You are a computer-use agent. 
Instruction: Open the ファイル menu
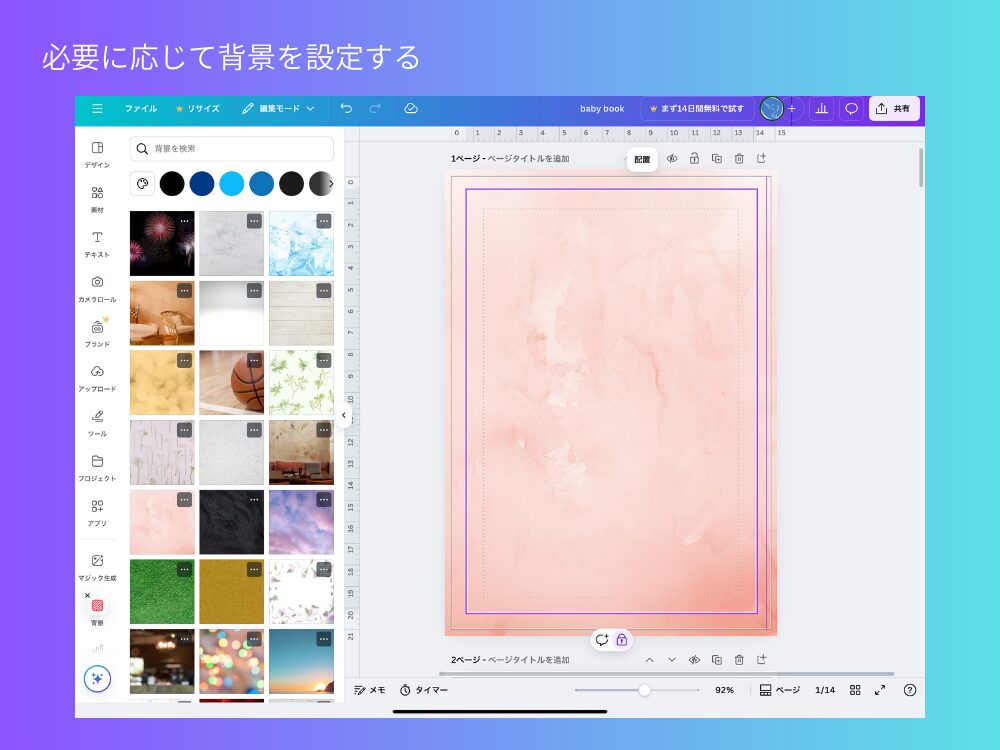(x=141, y=109)
